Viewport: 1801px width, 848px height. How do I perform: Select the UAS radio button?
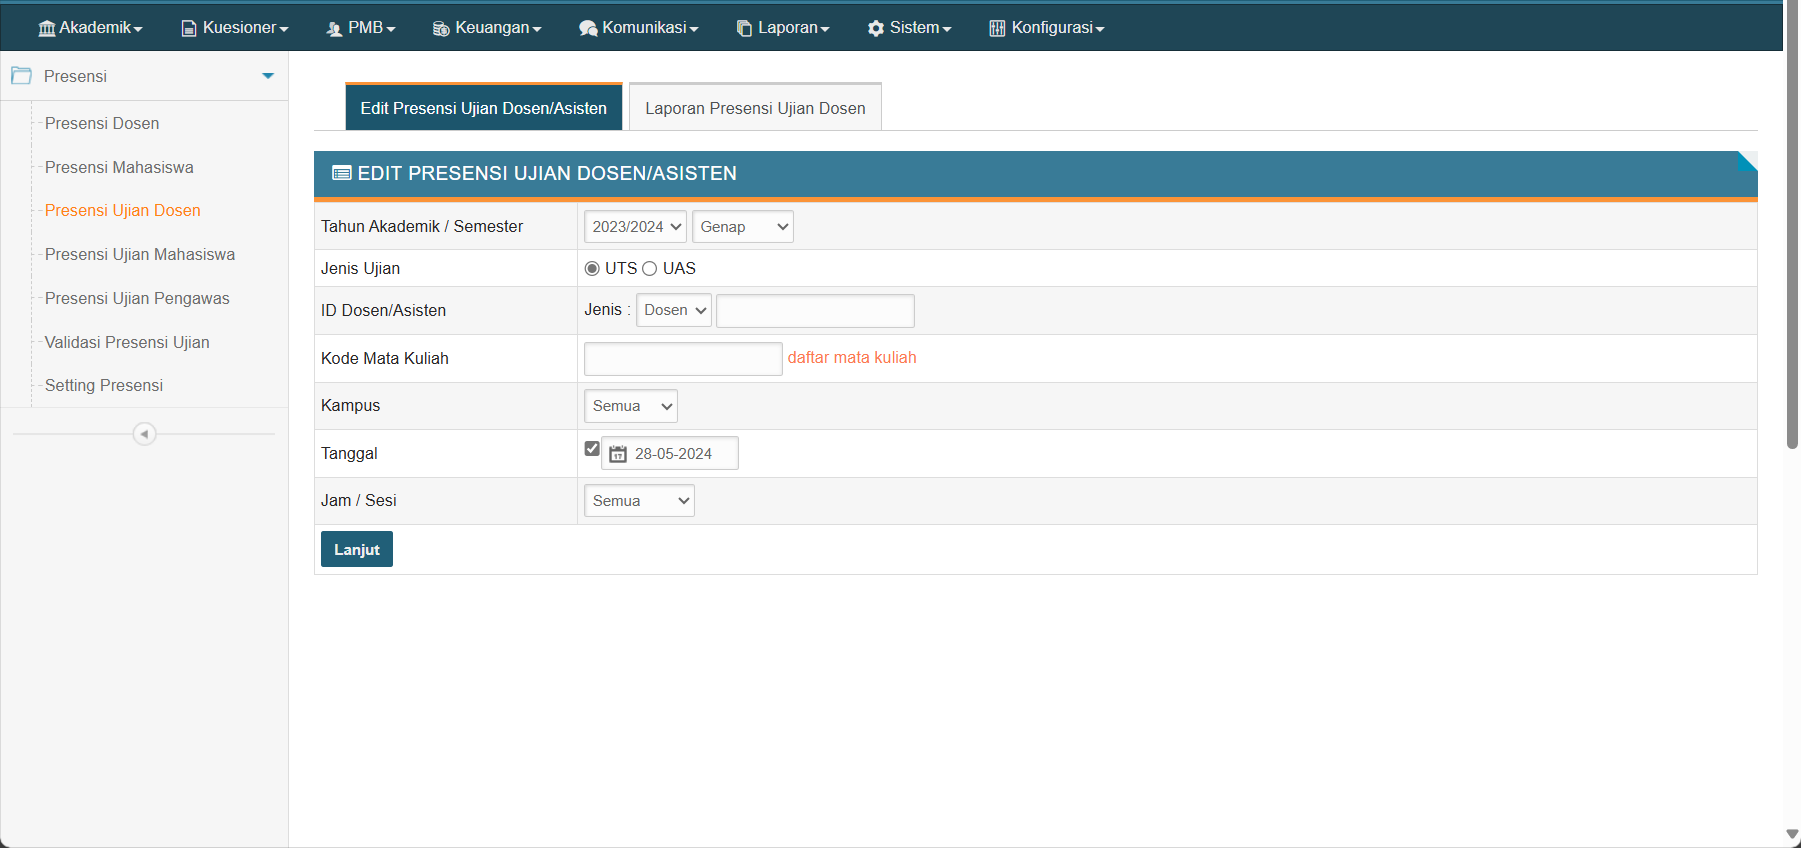(x=650, y=268)
